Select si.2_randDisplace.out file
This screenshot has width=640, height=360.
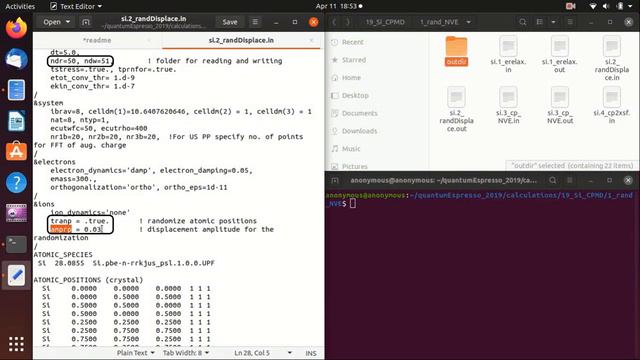tap(456, 109)
